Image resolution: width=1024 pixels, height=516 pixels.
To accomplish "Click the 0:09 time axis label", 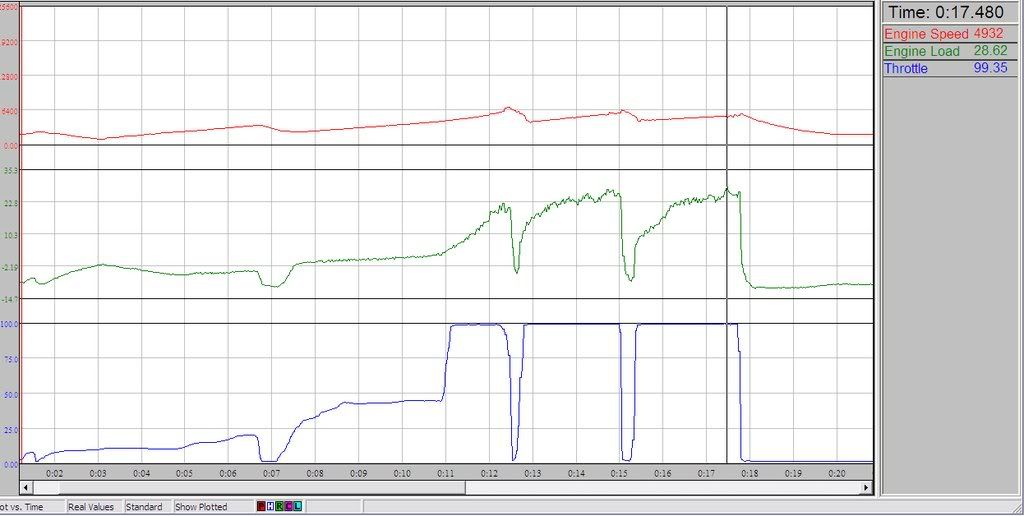I will click(359, 473).
